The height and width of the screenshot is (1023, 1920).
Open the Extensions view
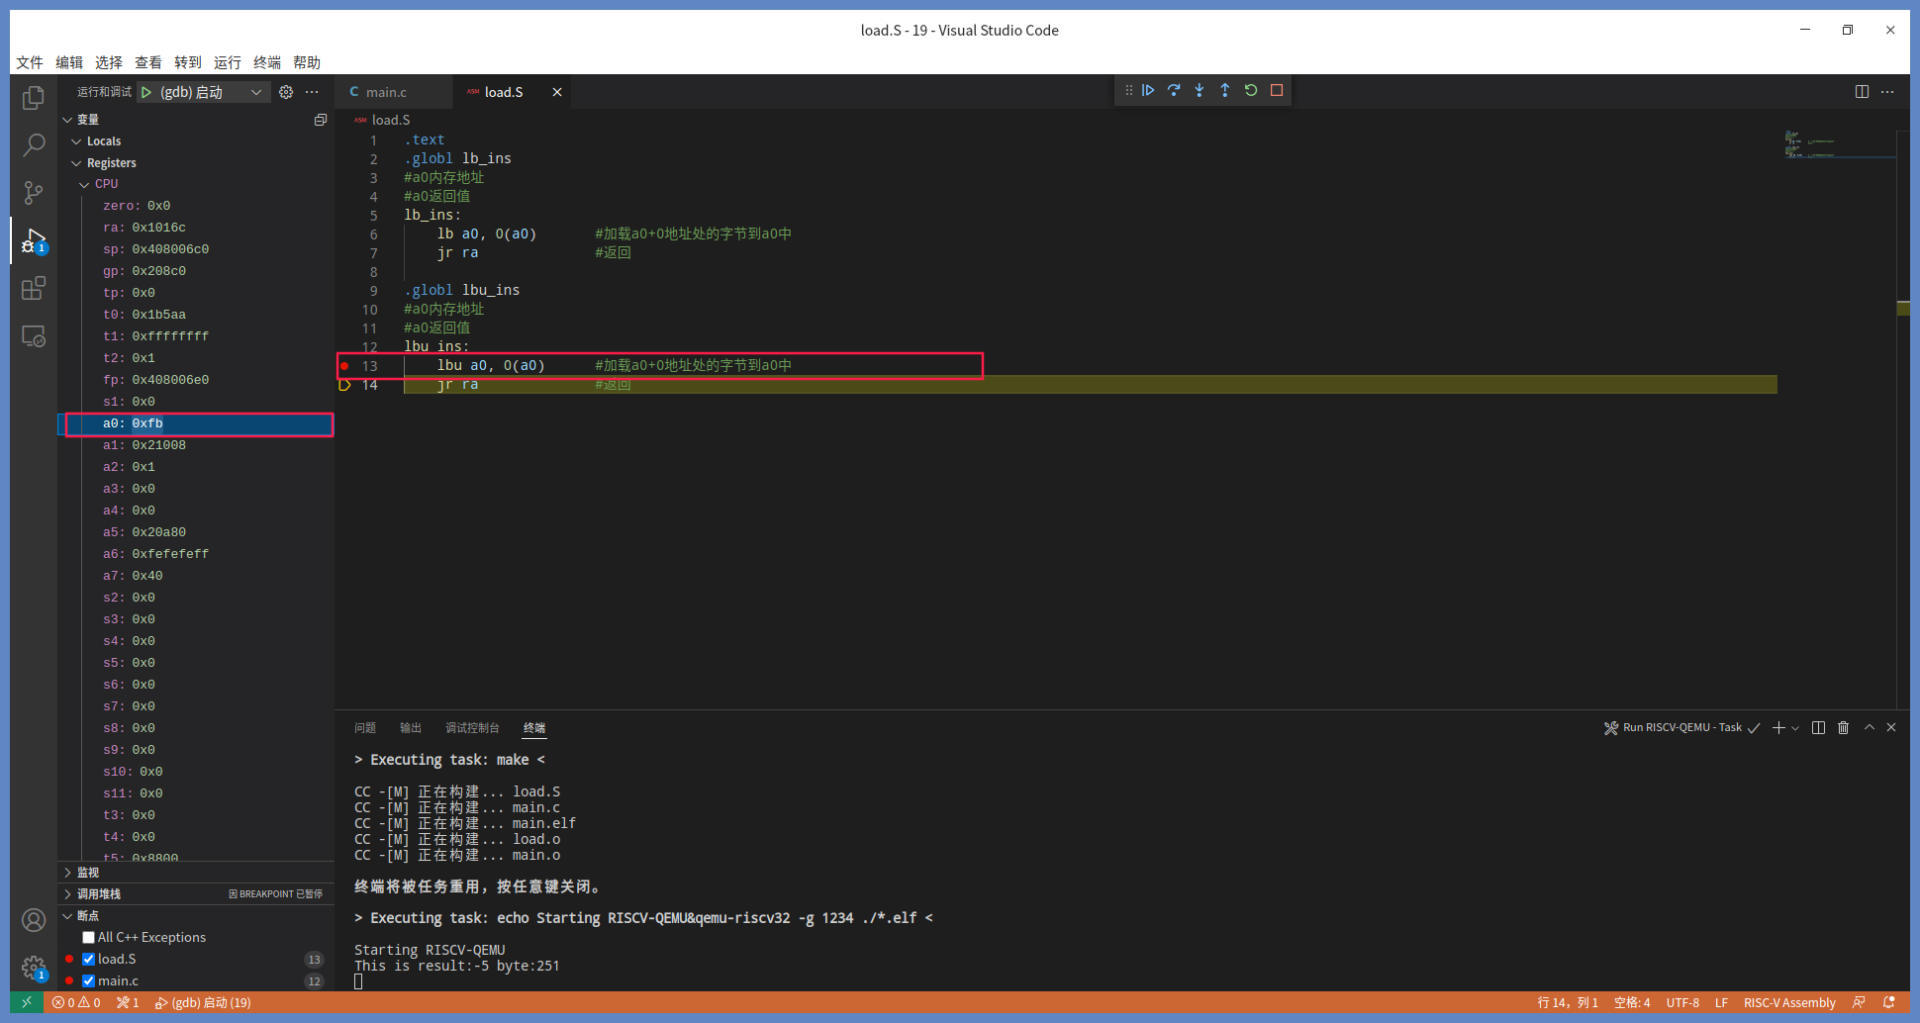(33, 289)
